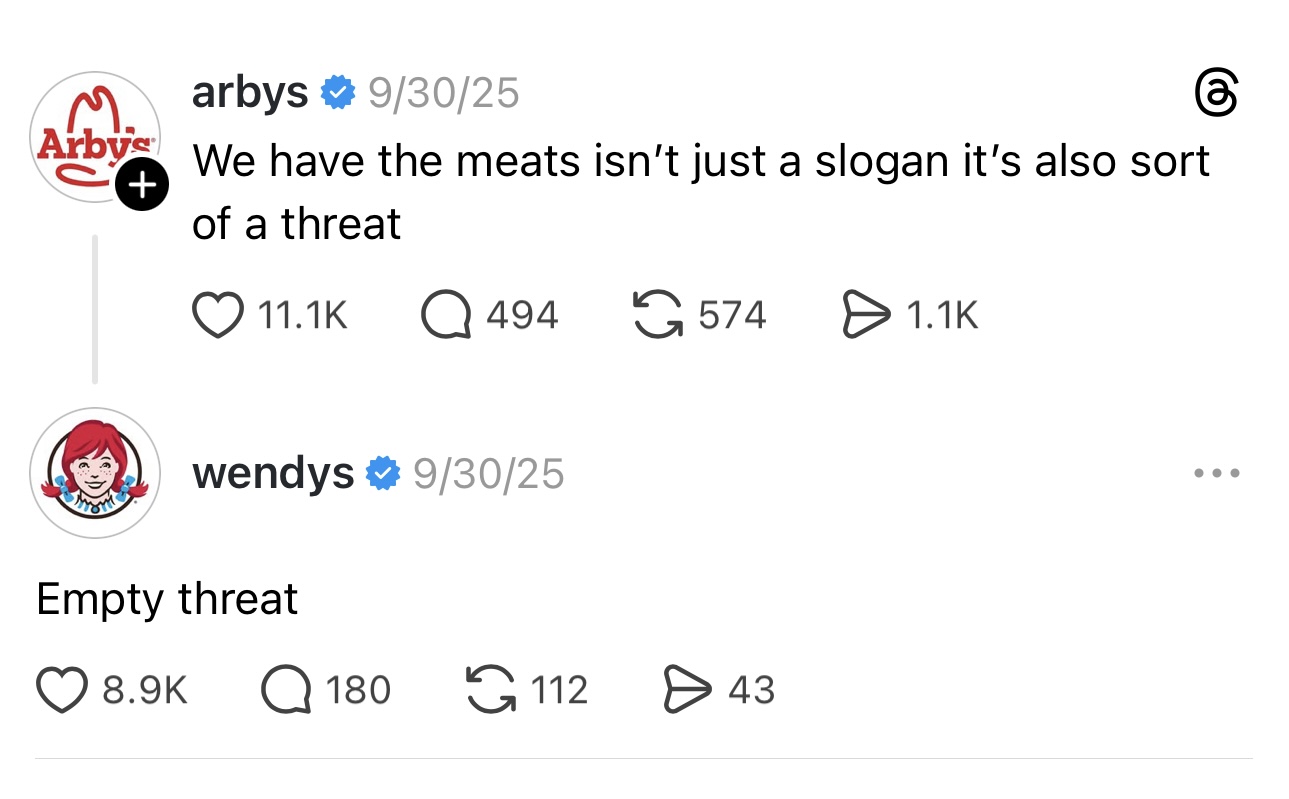Like the Arbys post
1289x799 pixels.
click(219, 316)
